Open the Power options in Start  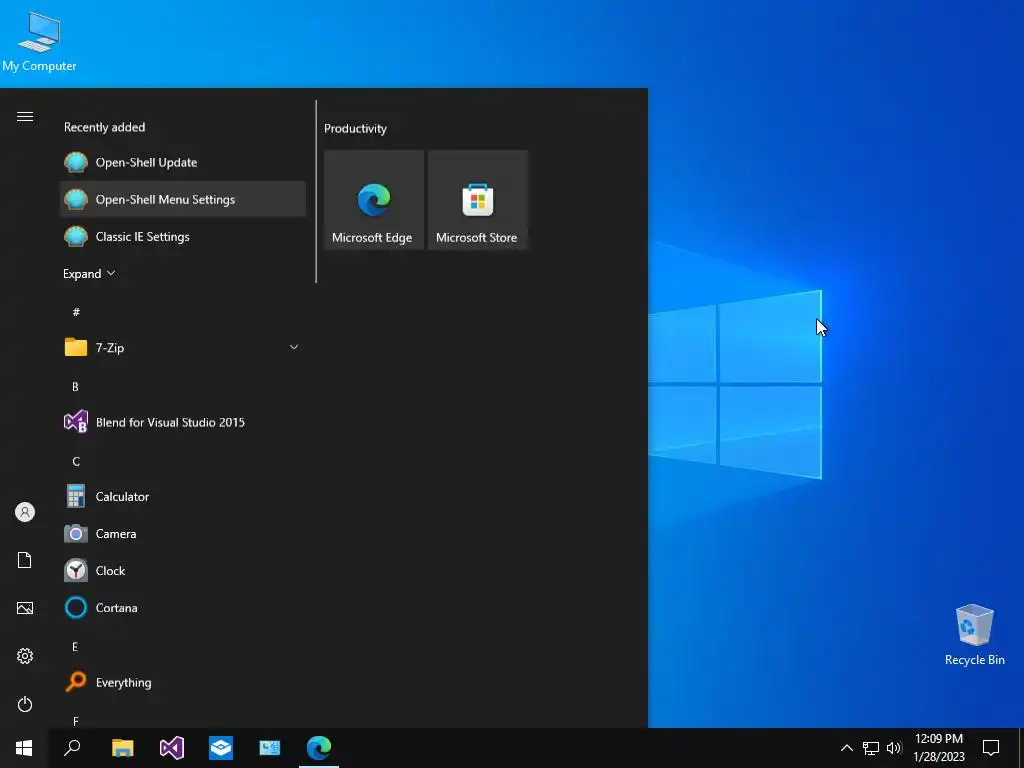coord(25,704)
